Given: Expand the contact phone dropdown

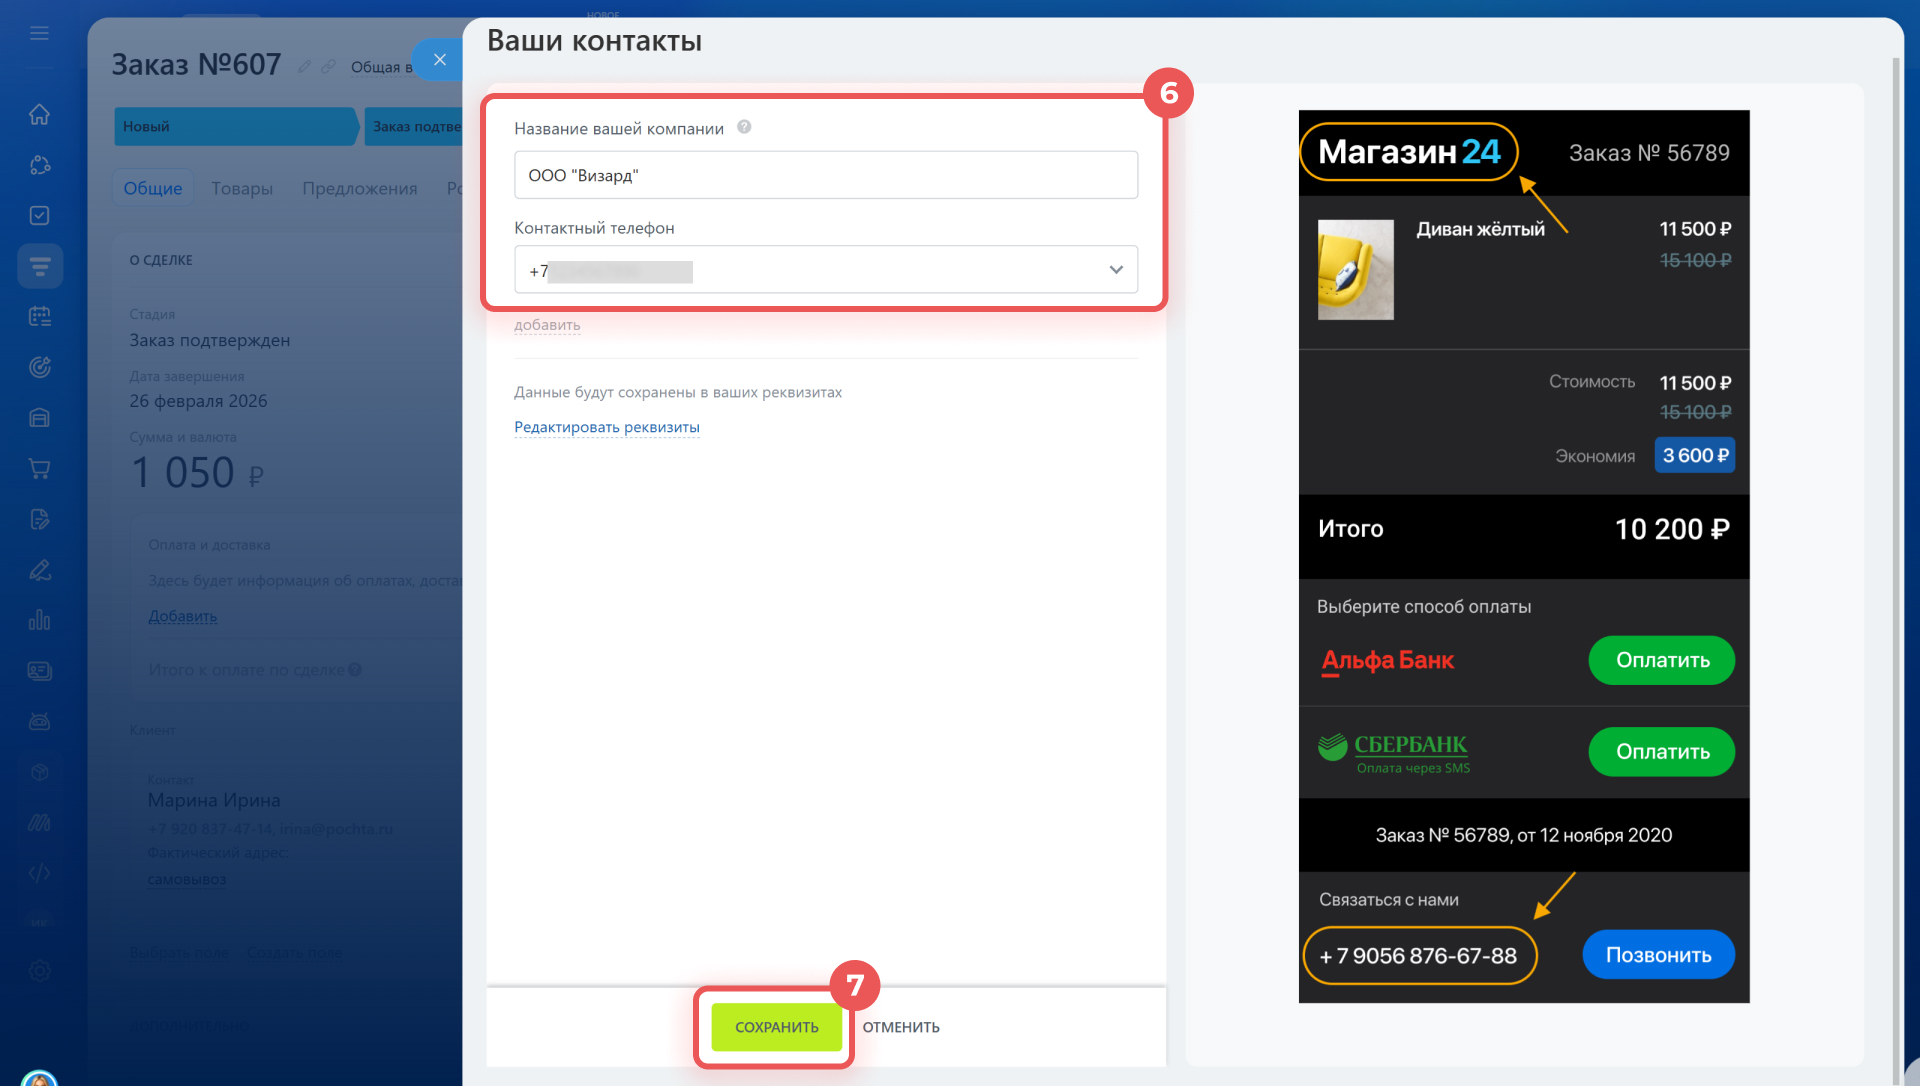Looking at the screenshot, I should [x=1116, y=270].
